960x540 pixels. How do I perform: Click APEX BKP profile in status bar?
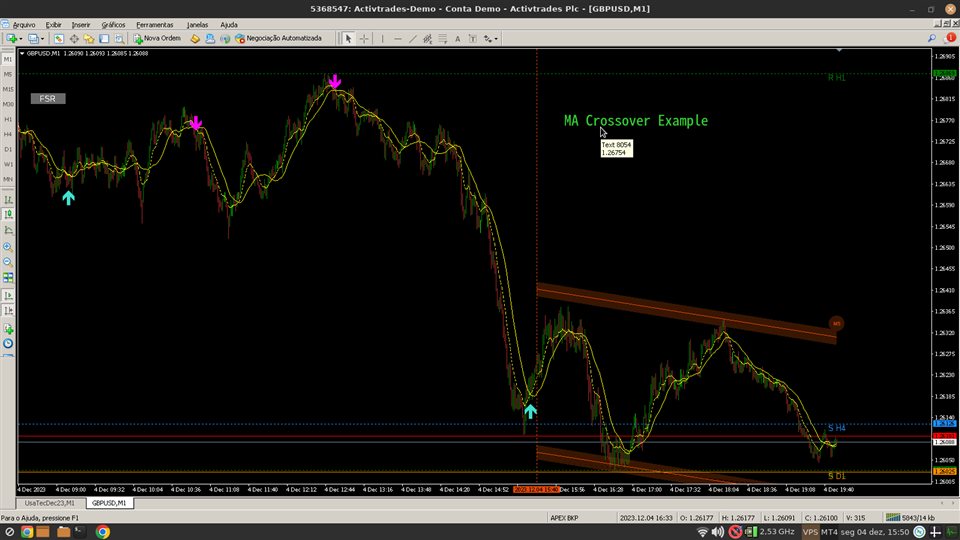tap(564, 517)
